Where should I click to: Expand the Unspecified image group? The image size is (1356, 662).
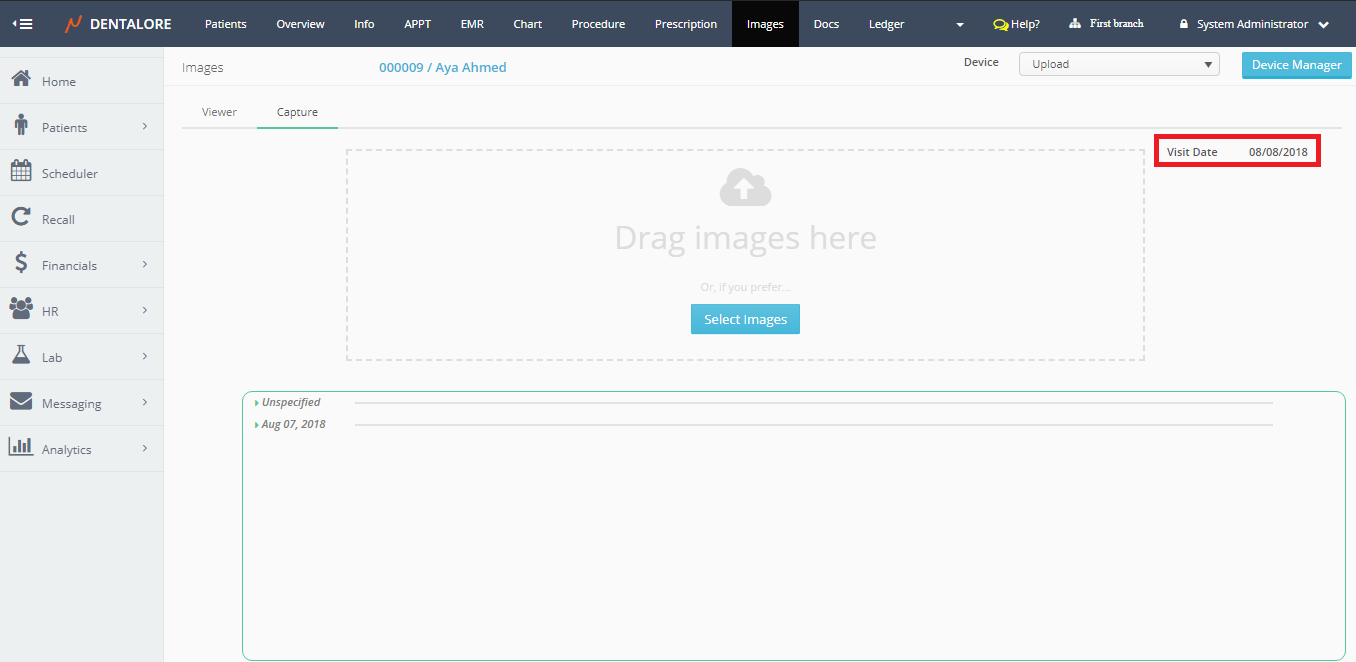290,402
